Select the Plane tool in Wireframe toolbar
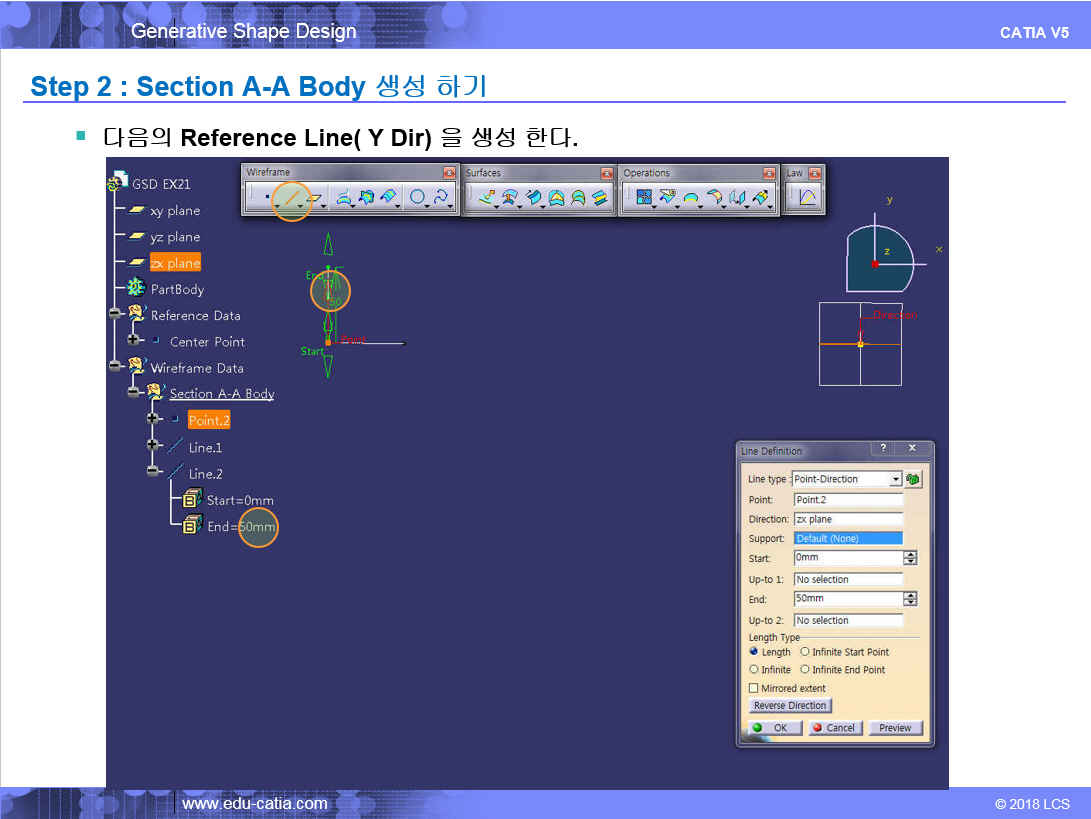 (x=315, y=198)
